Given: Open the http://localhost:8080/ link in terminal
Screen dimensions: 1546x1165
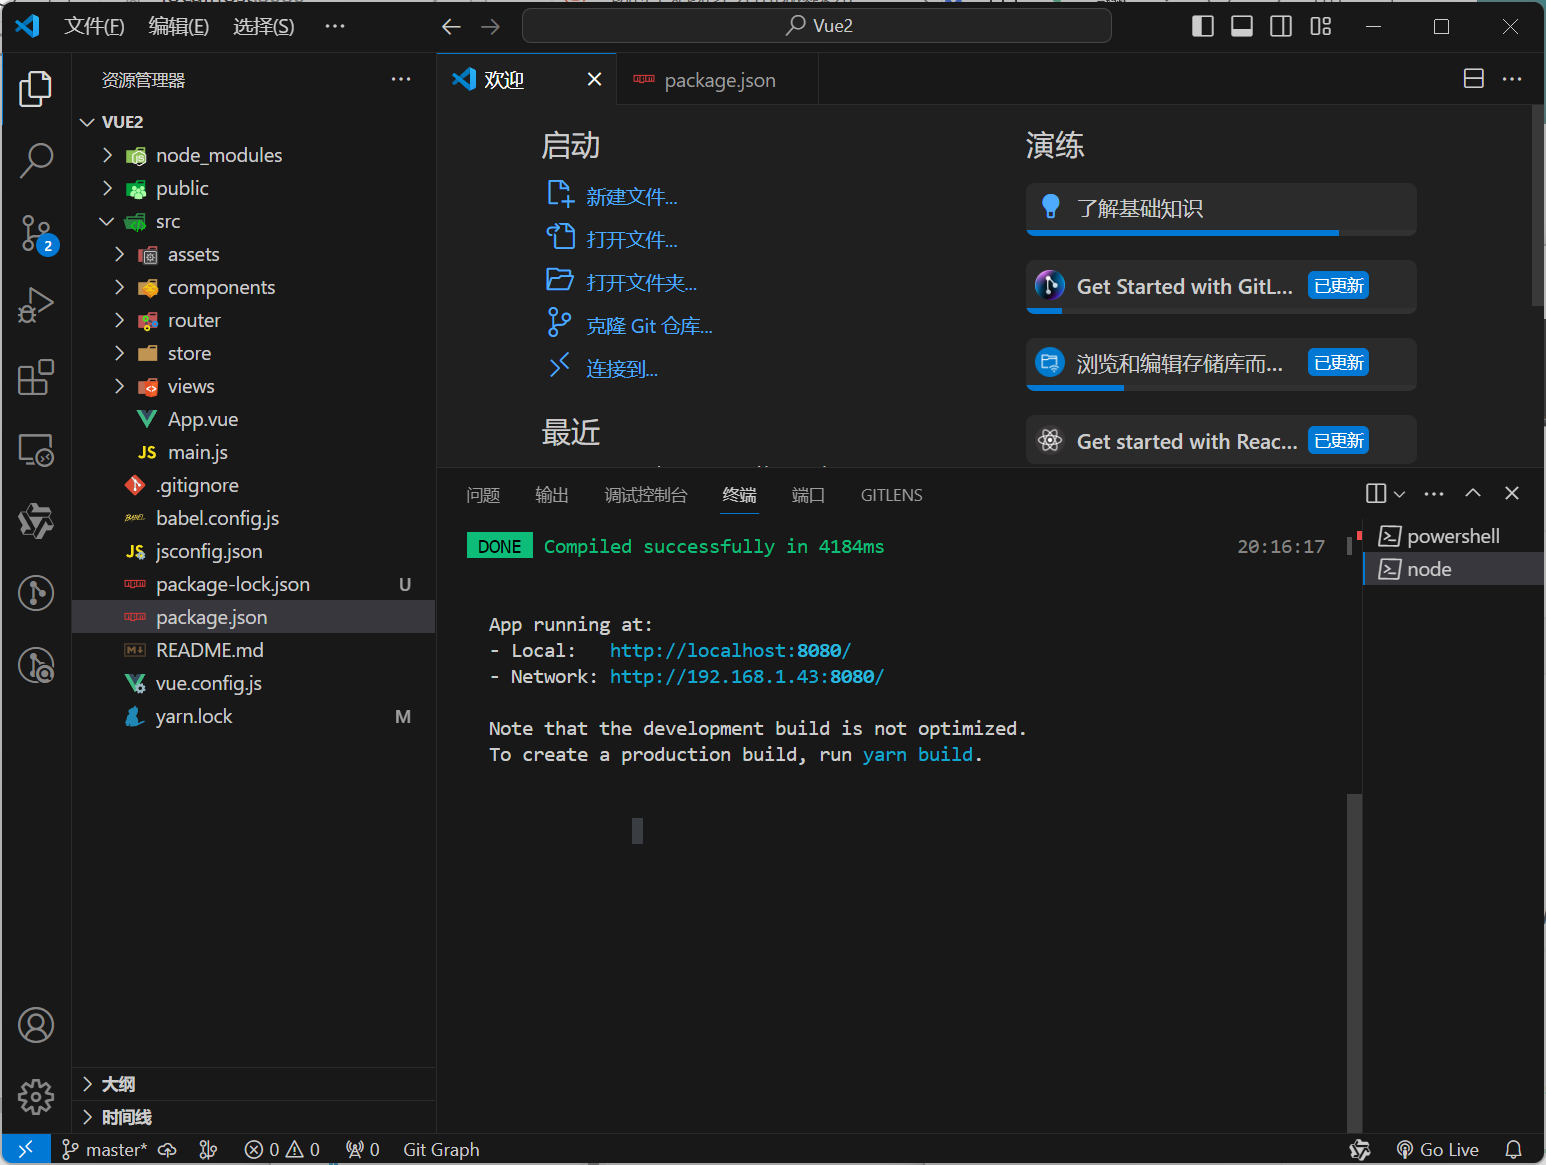Looking at the screenshot, I should [x=730, y=651].
